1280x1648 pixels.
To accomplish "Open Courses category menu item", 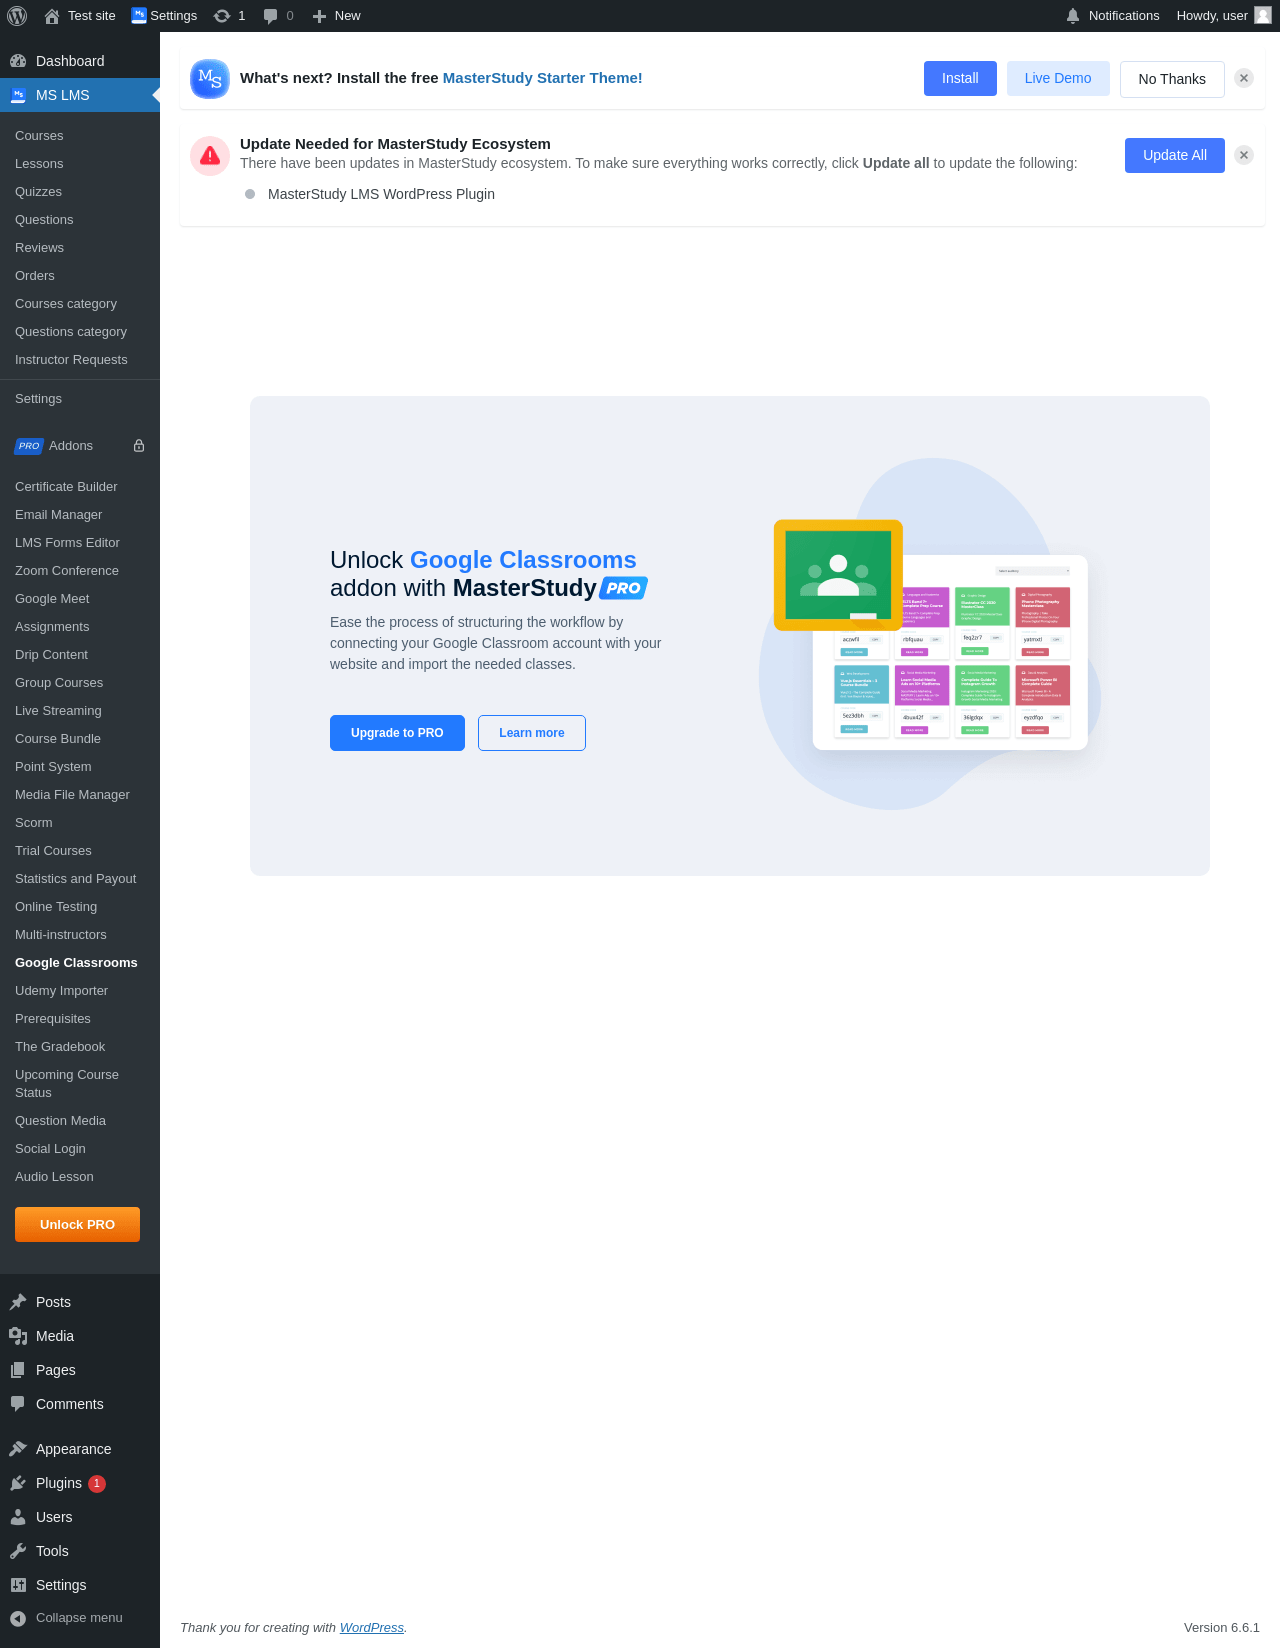I will (x=66, y=304).
